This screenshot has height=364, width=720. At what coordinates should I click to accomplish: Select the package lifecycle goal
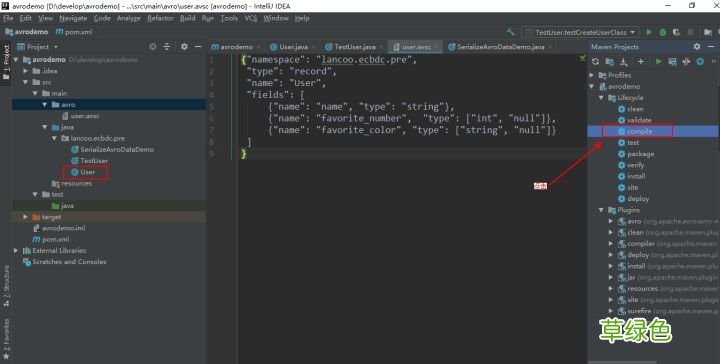636,154
